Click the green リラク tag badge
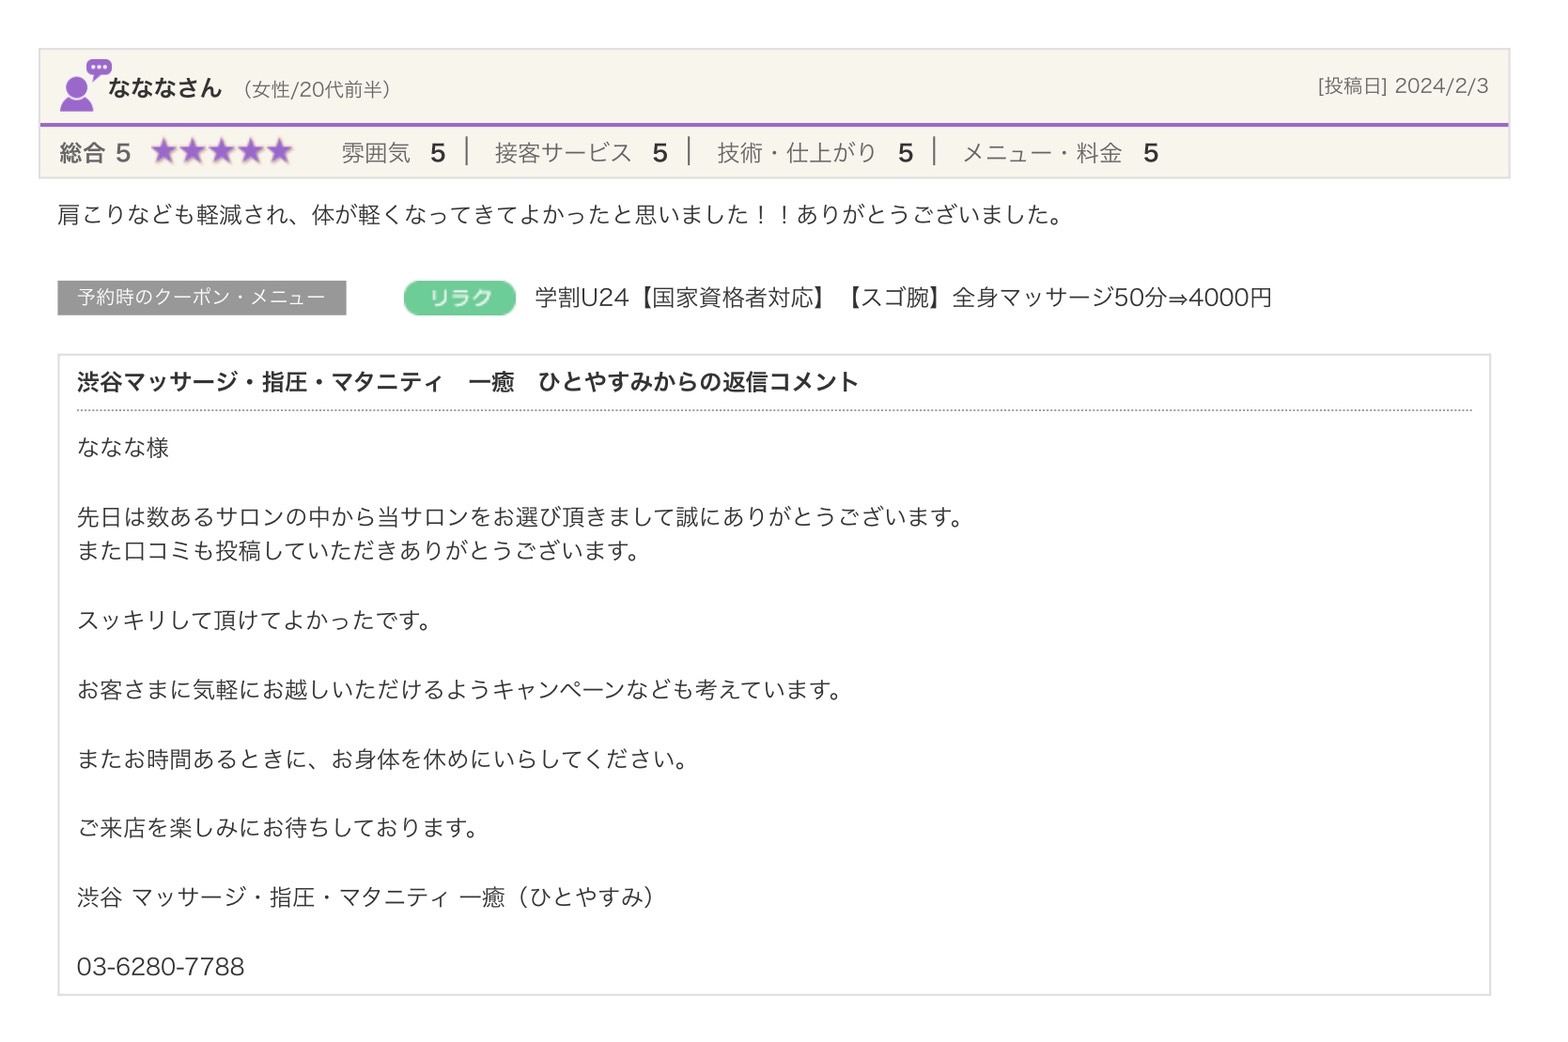 [460, 298]
